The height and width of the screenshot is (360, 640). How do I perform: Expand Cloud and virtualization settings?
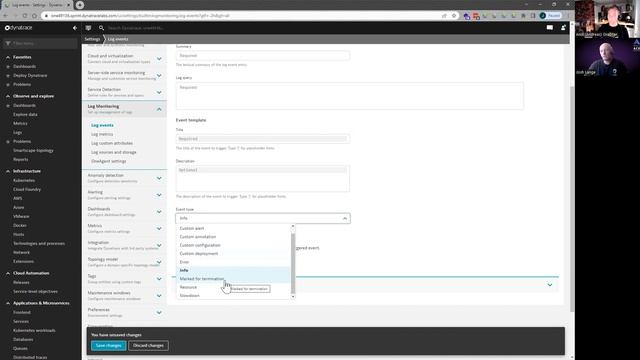pyautogui.click(x=159, y=59)
